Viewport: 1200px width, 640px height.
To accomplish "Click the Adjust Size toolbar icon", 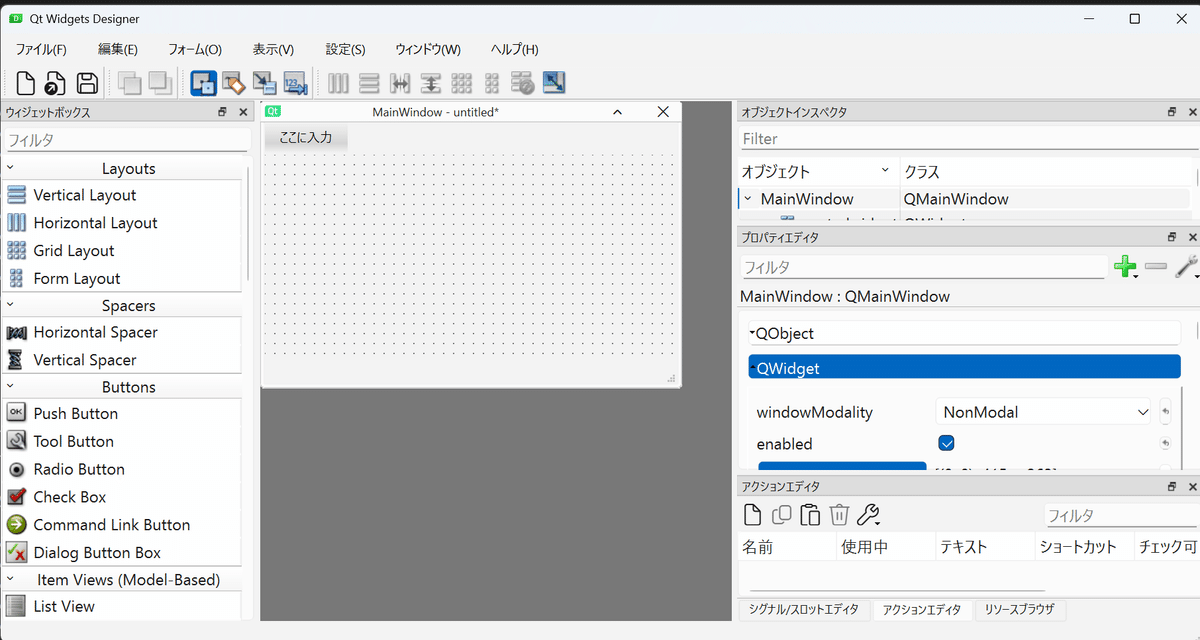I will point(554,83).
